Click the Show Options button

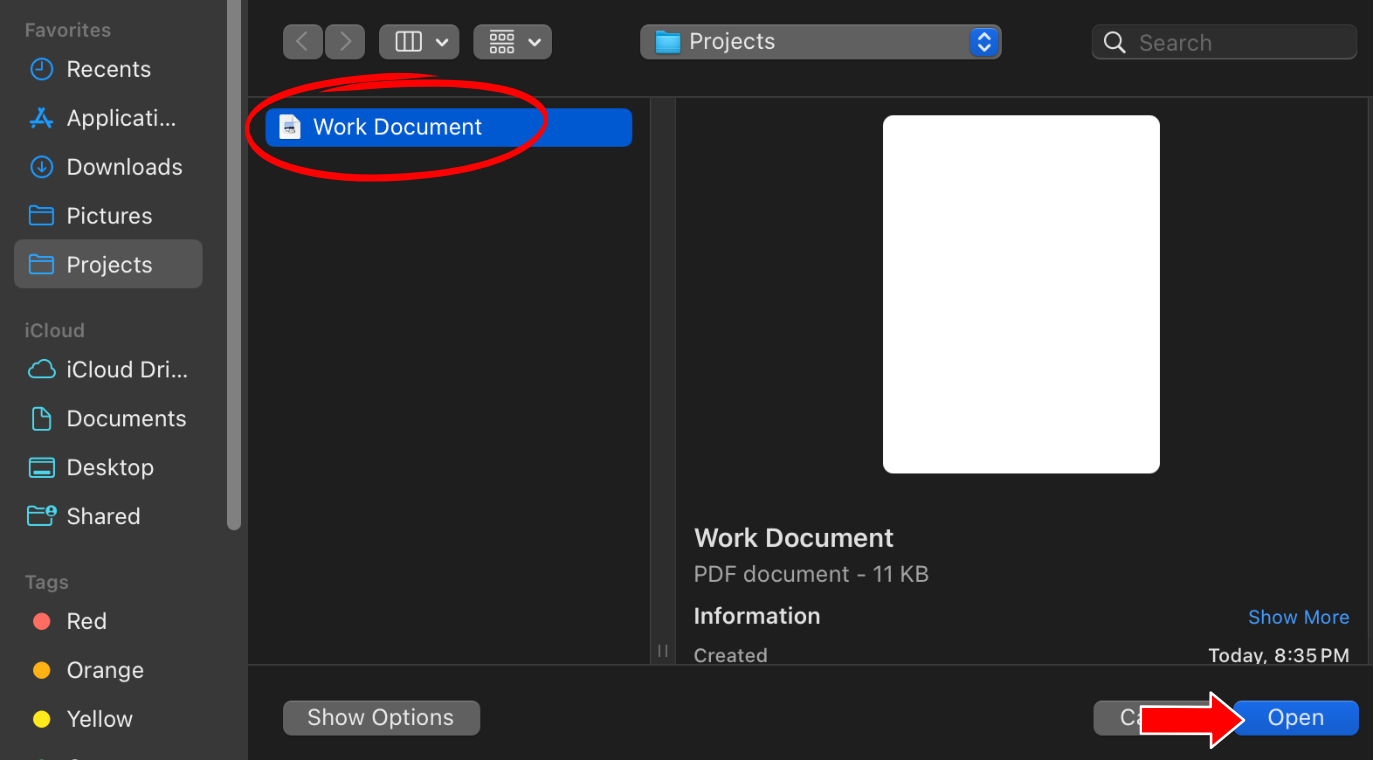(381, 718)
